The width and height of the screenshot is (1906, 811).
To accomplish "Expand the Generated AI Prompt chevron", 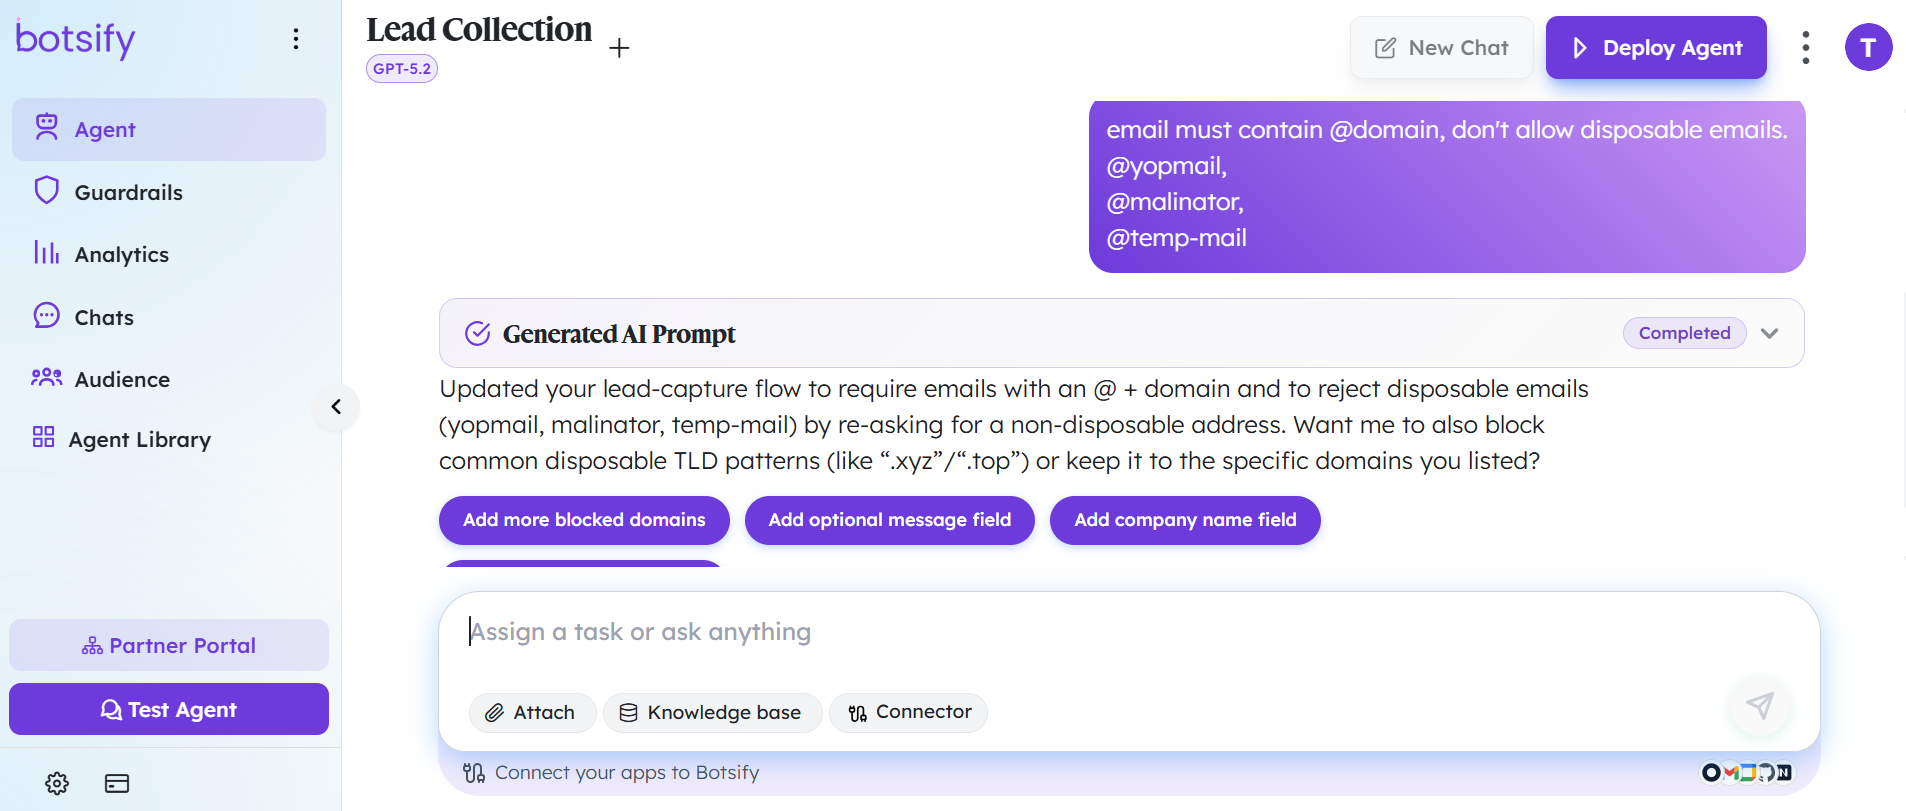I will click(x=1769, y=333).
